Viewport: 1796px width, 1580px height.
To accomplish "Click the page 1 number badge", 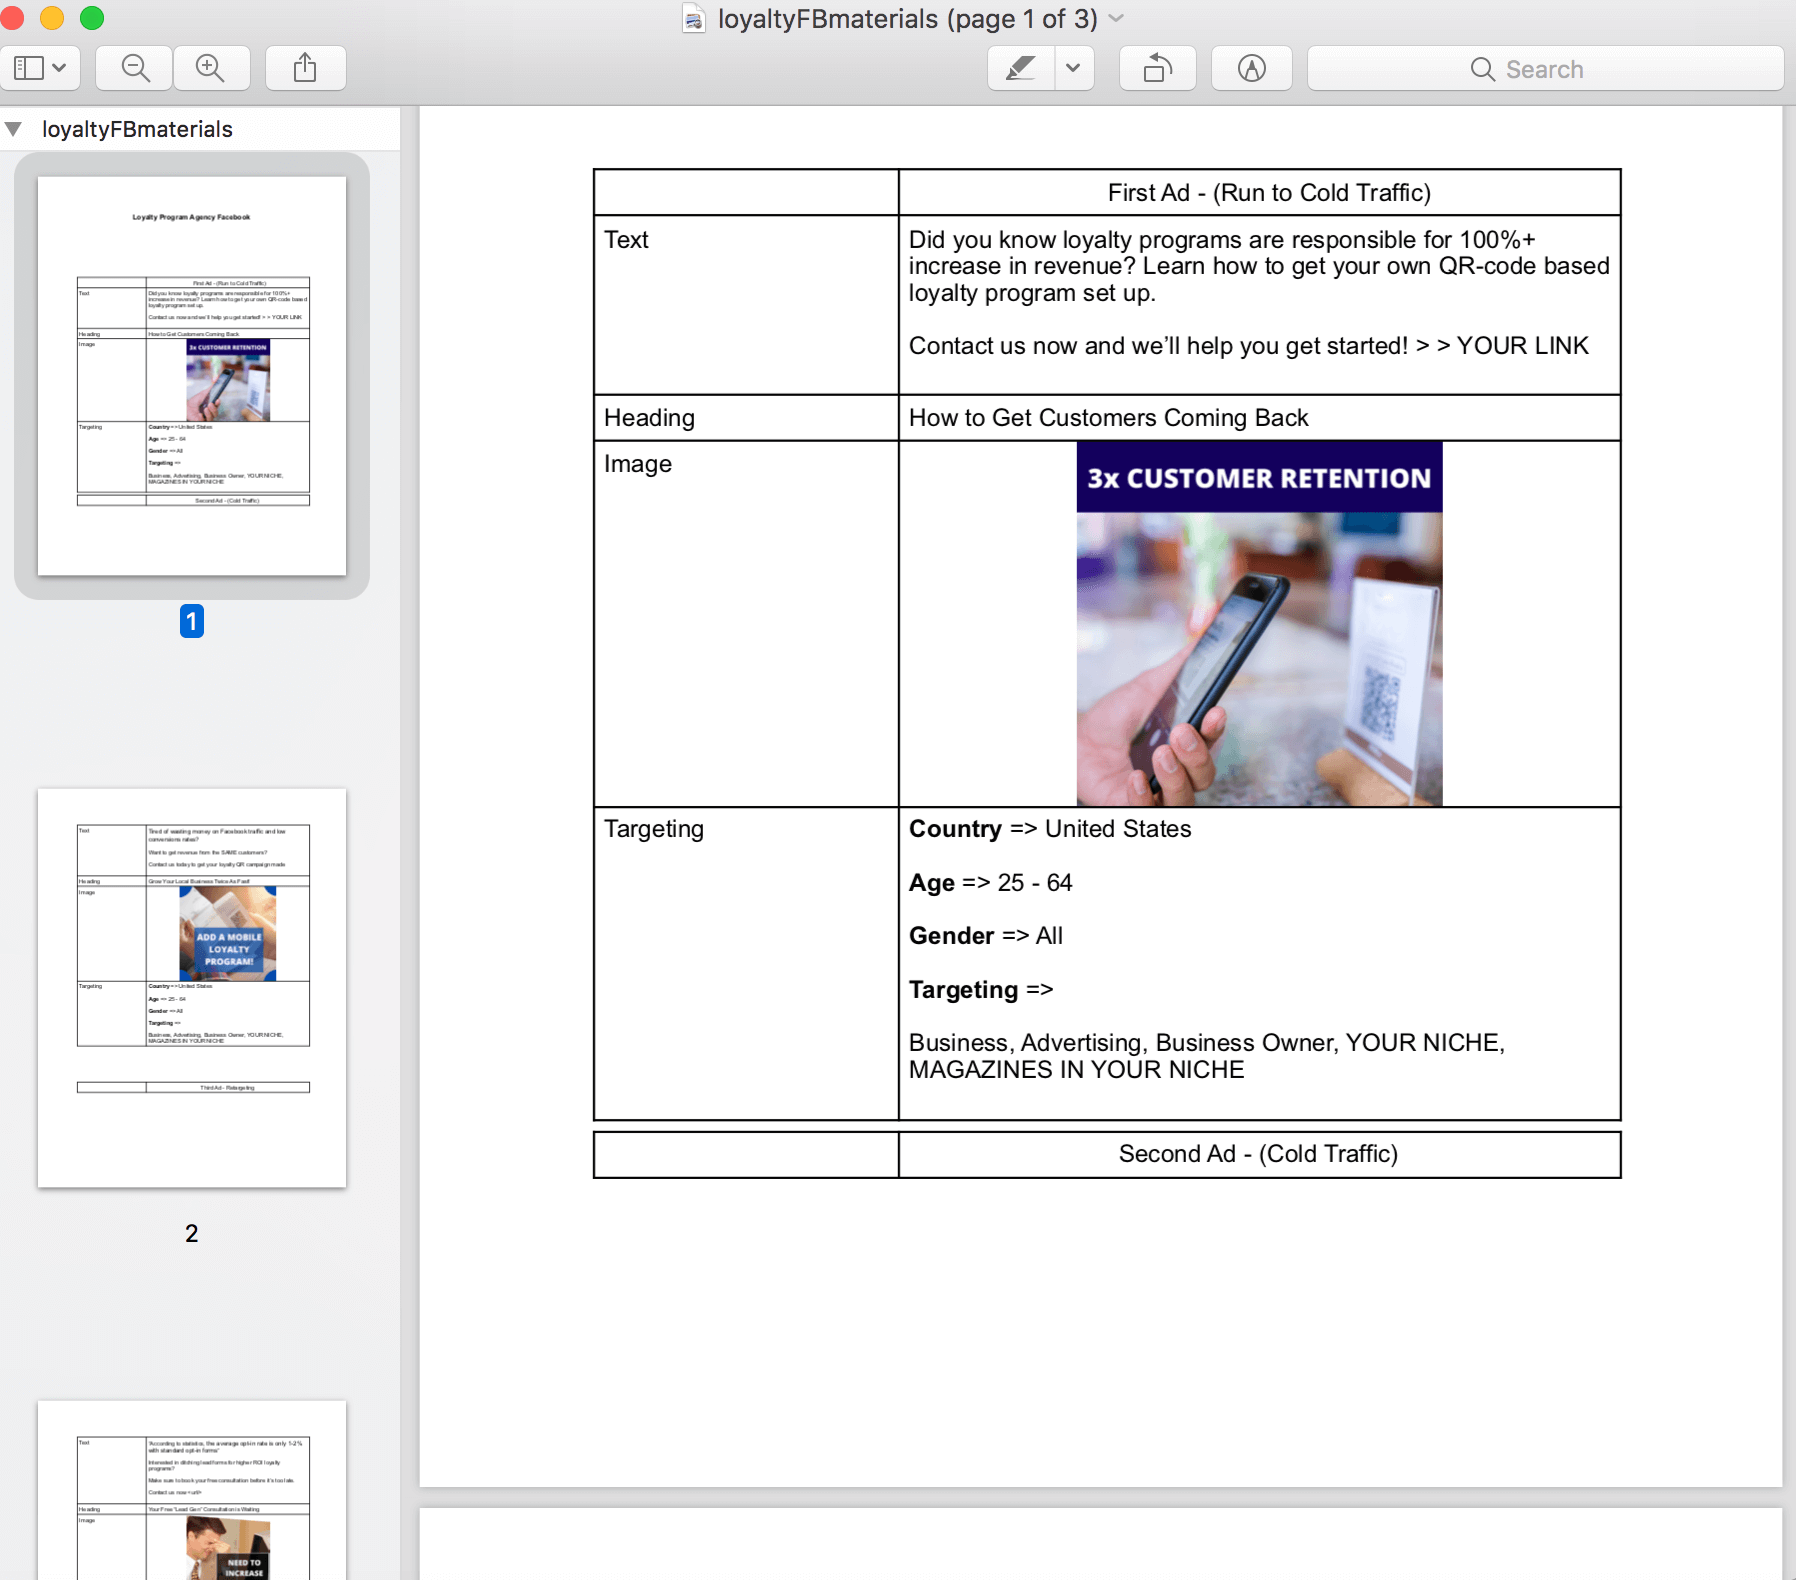I will tap(192, 621).
